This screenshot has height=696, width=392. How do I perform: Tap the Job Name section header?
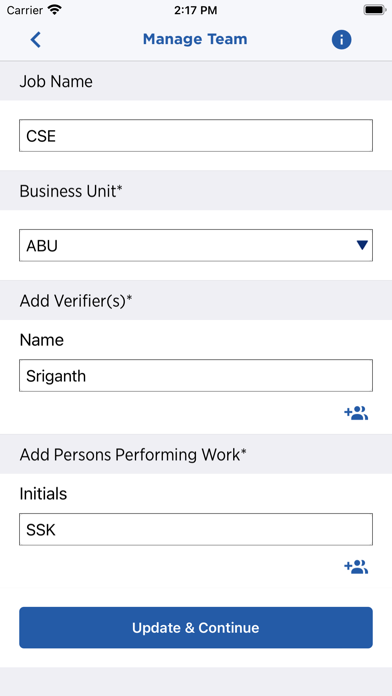56,81
